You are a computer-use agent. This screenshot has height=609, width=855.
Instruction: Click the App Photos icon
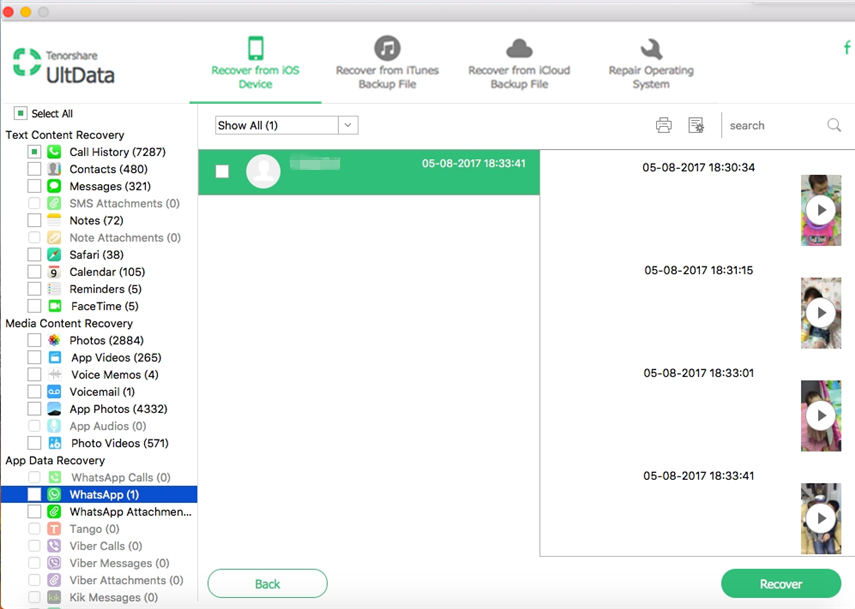[54, 409]
